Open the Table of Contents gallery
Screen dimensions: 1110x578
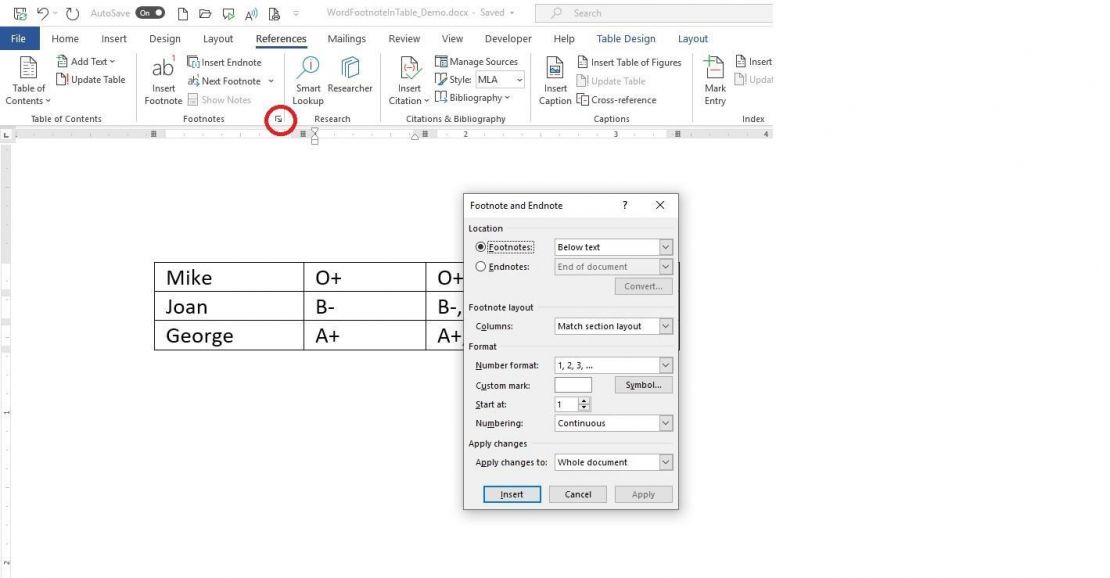[27, 80]
